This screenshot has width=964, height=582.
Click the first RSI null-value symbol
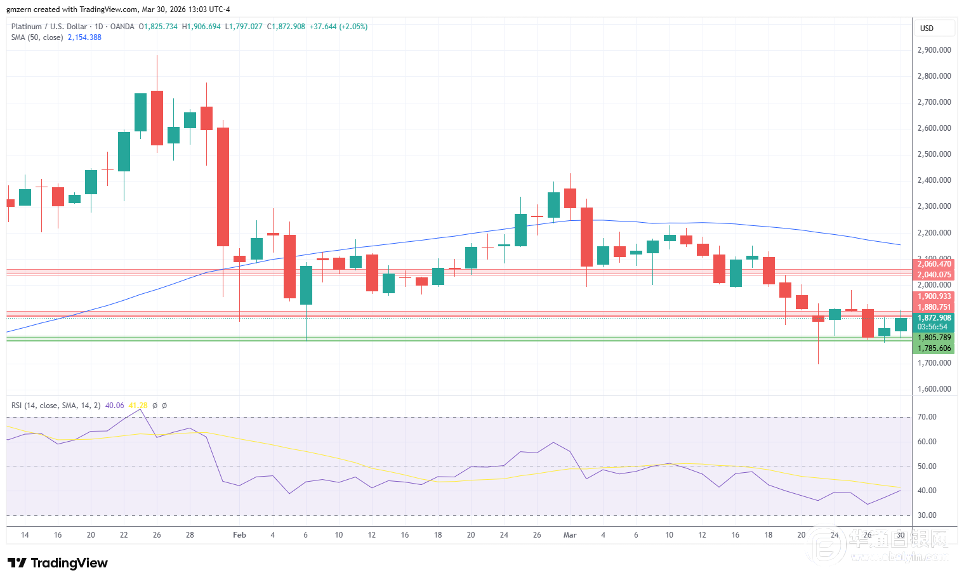[154, 405]
